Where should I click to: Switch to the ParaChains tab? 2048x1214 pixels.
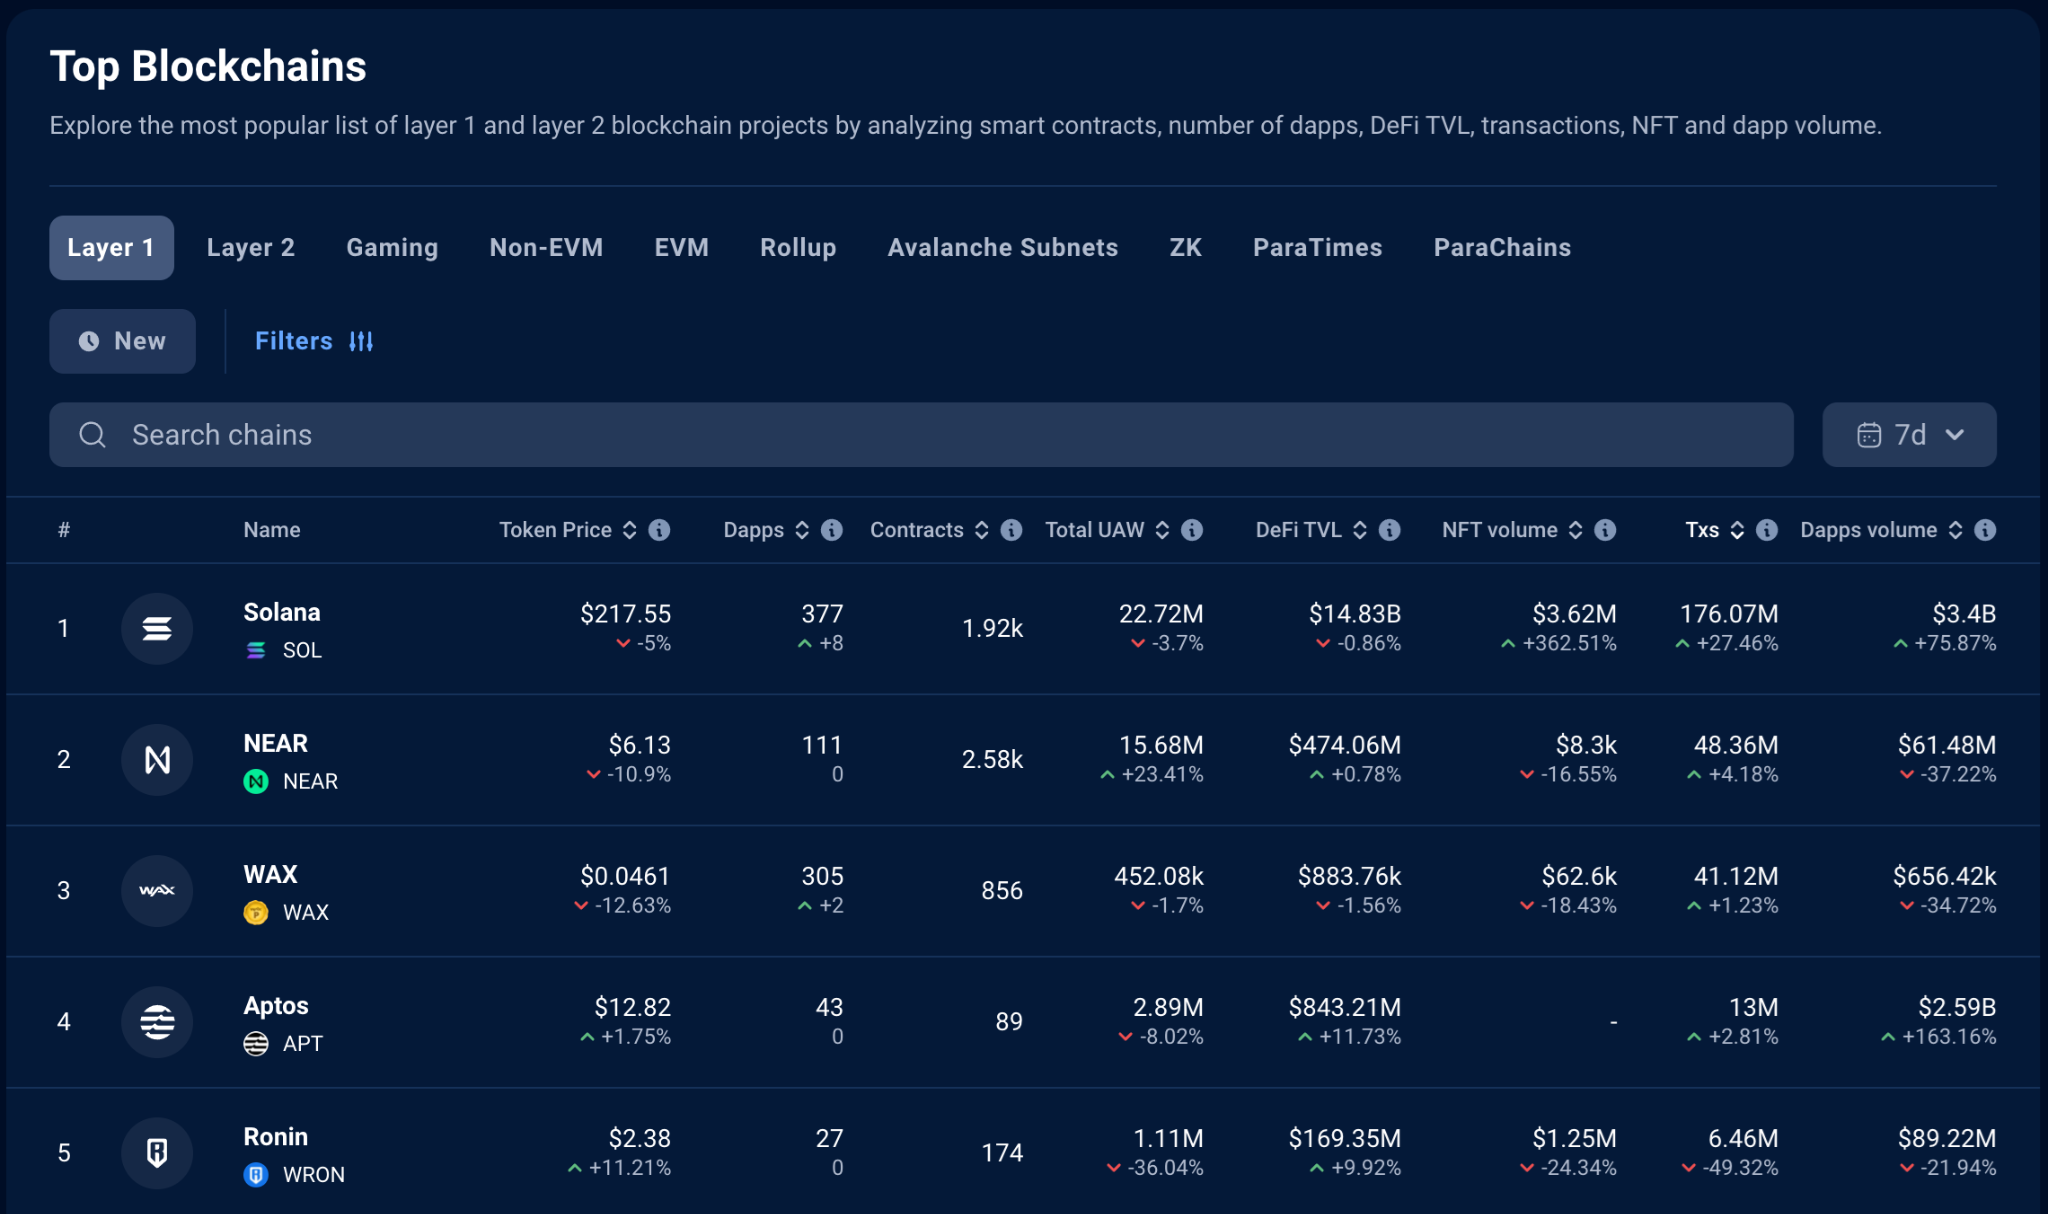coord(1502,248)
